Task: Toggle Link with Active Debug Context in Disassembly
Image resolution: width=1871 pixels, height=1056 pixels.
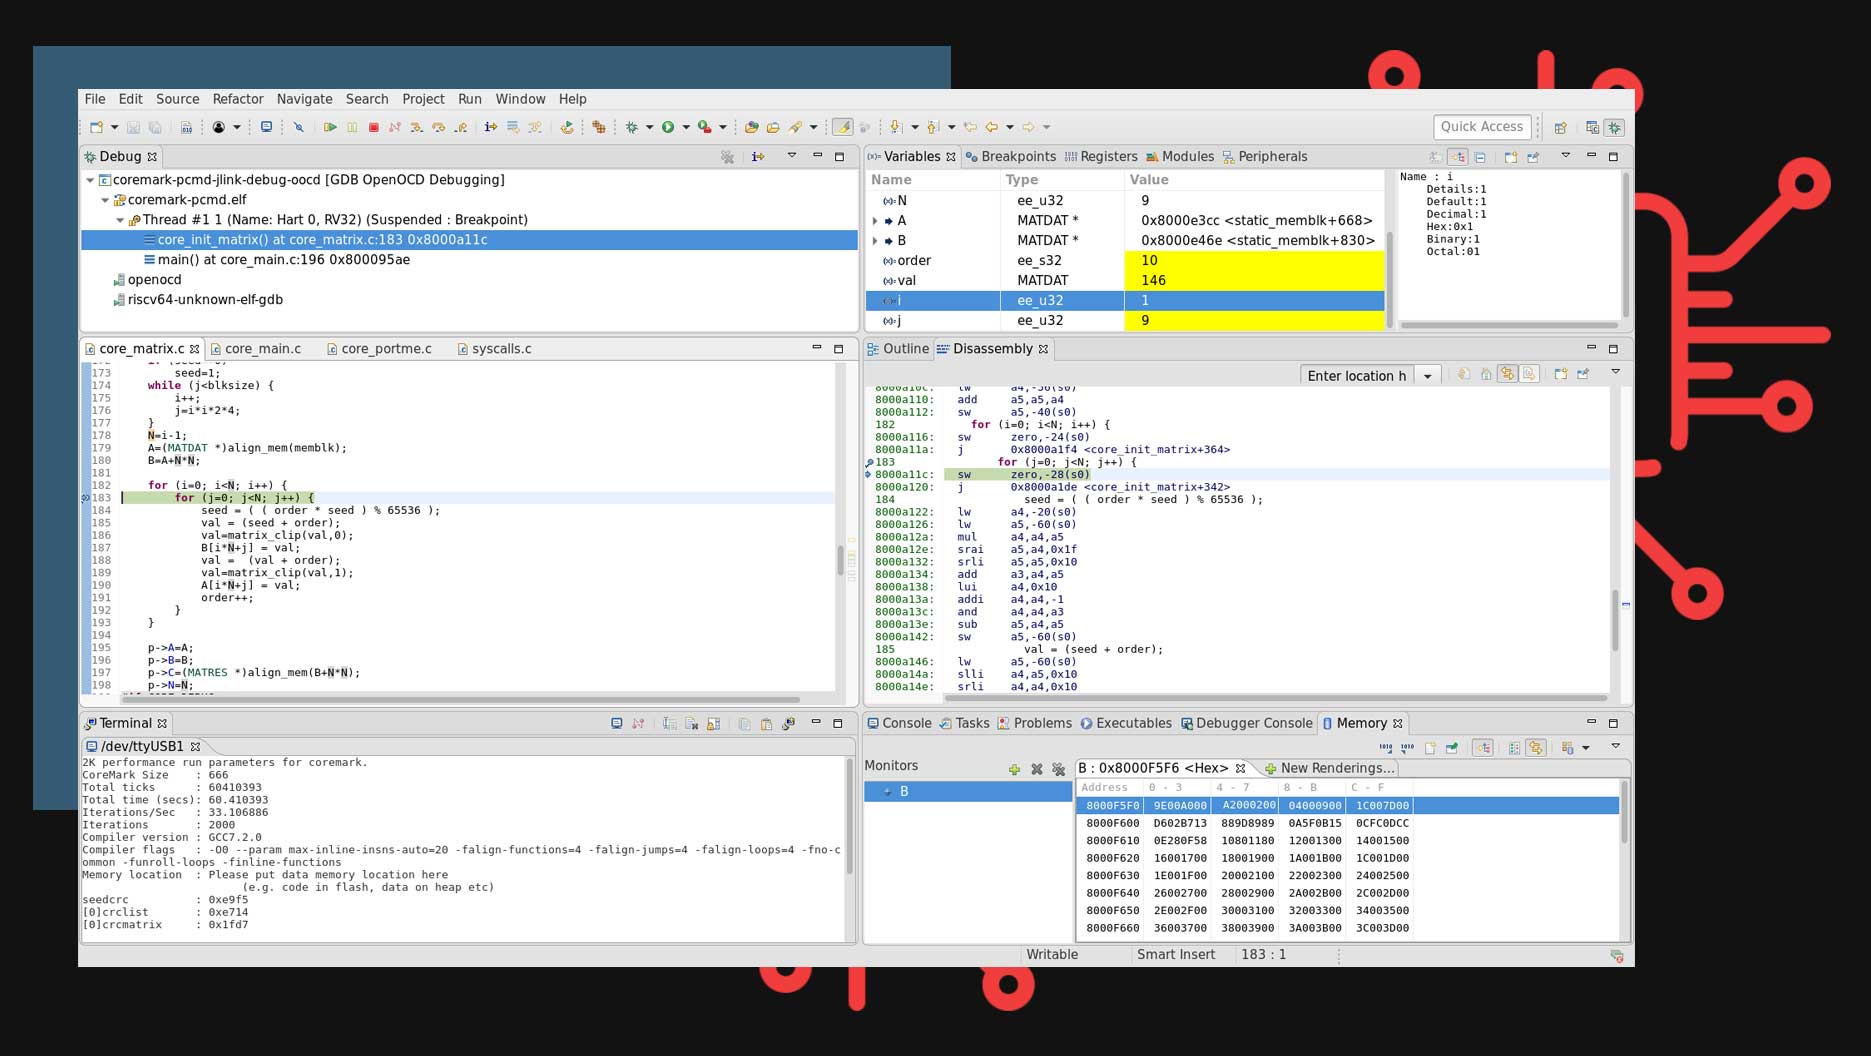Action: (1507, 374)
